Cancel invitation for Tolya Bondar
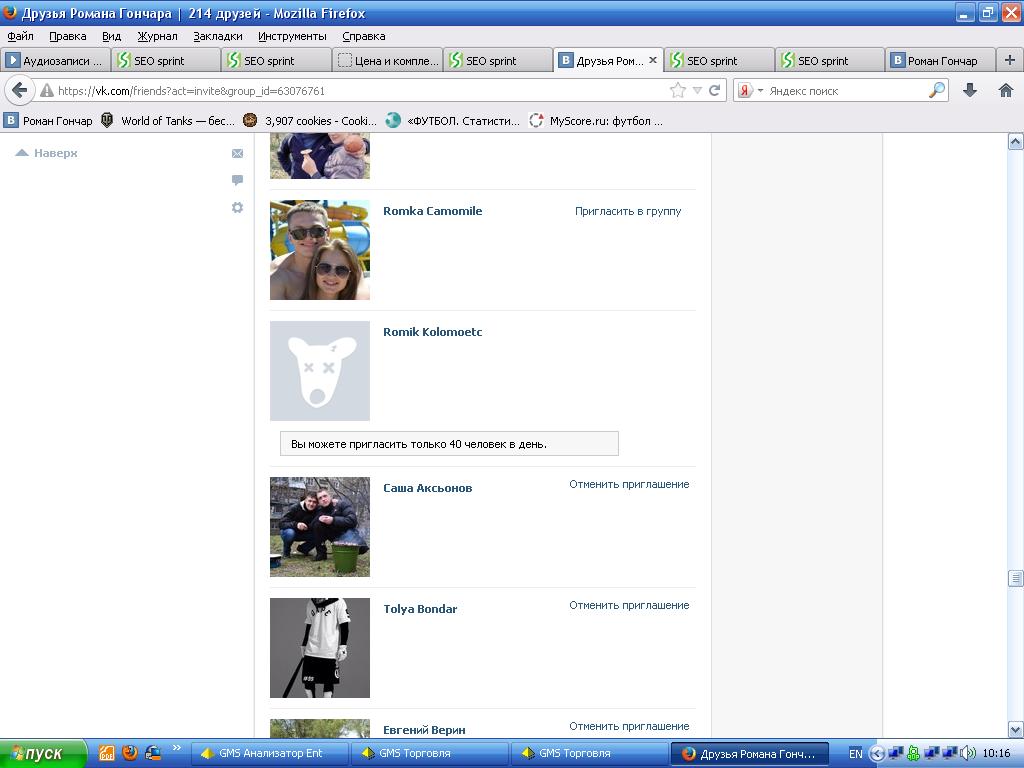1024x768 pixels. [629, 605]
